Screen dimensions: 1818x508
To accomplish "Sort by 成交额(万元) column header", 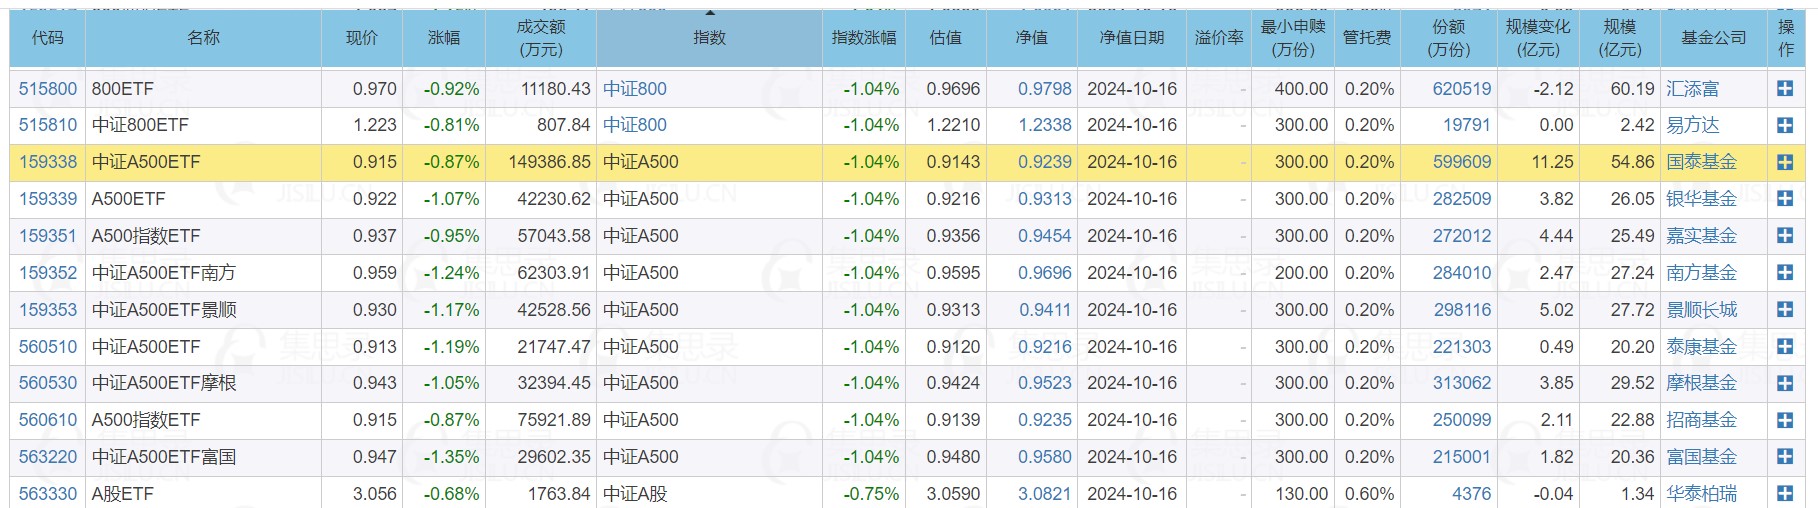I will 541,38.
